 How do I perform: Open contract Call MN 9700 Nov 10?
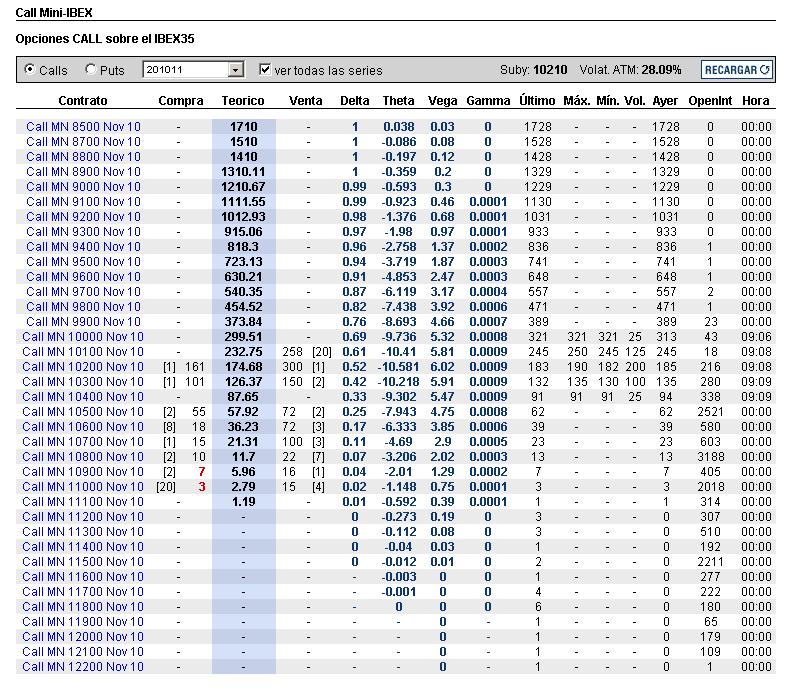pyautogui.click(x=83, y=292)
